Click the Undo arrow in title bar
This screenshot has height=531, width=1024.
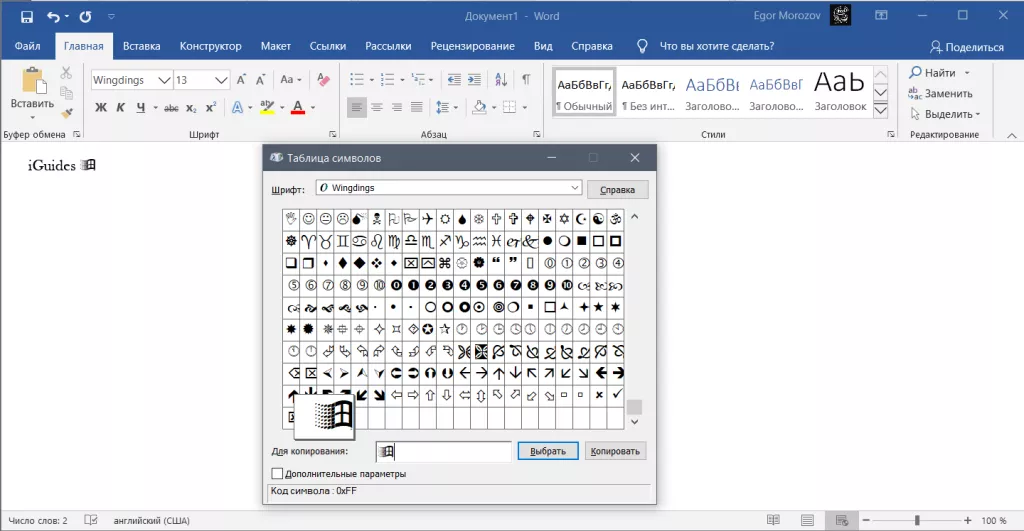pyautogui.click(x=53, y=16)
